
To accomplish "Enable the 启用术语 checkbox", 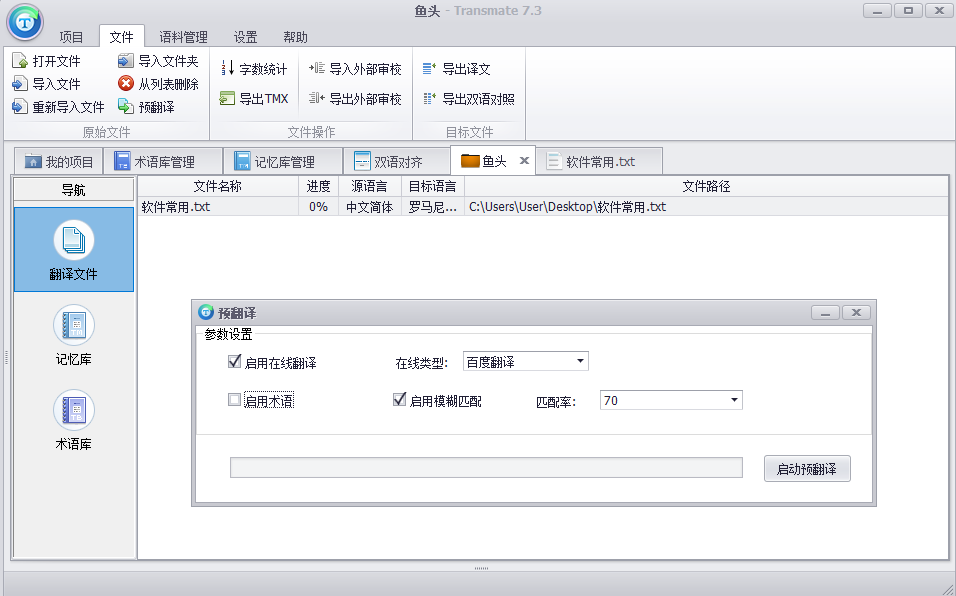I will pyautogui.click(x=235, y=400).
